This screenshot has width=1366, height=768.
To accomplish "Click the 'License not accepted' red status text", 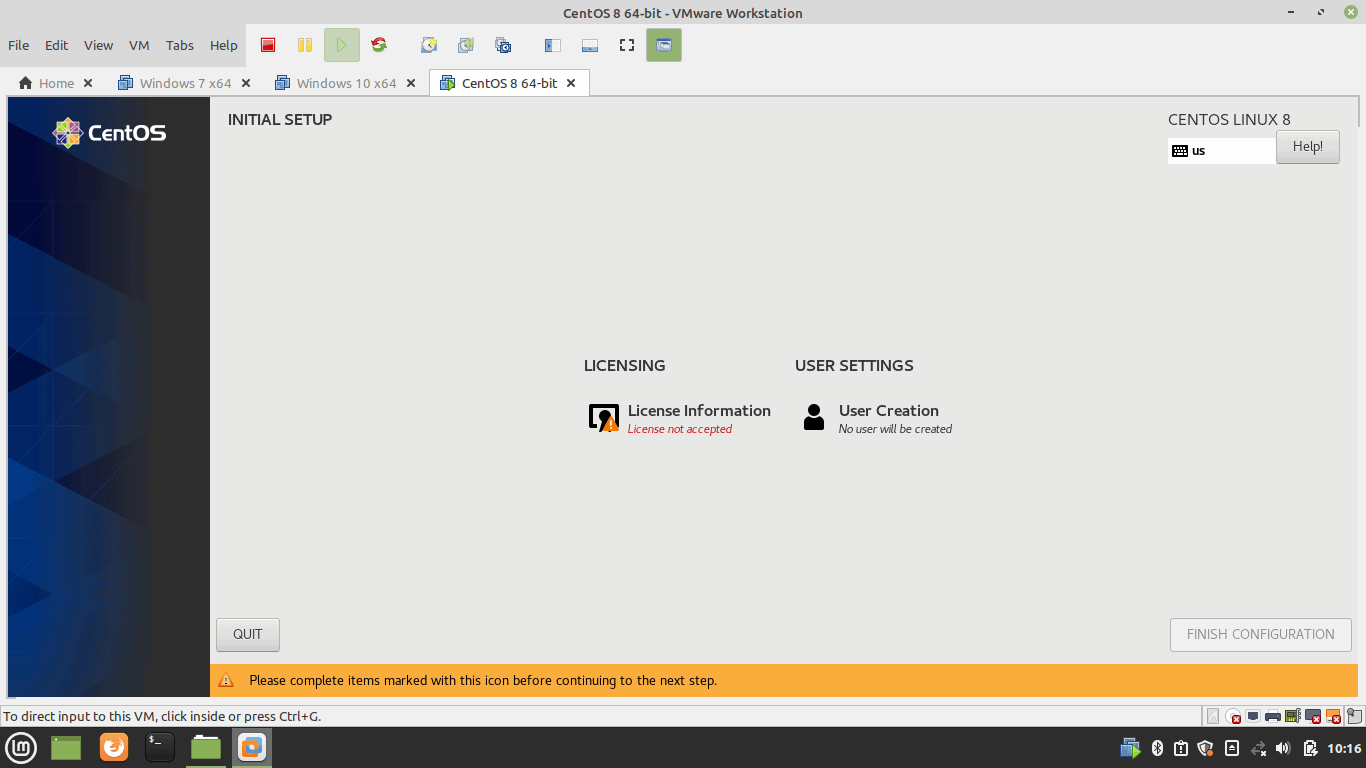I will click(x=680, y=429).
